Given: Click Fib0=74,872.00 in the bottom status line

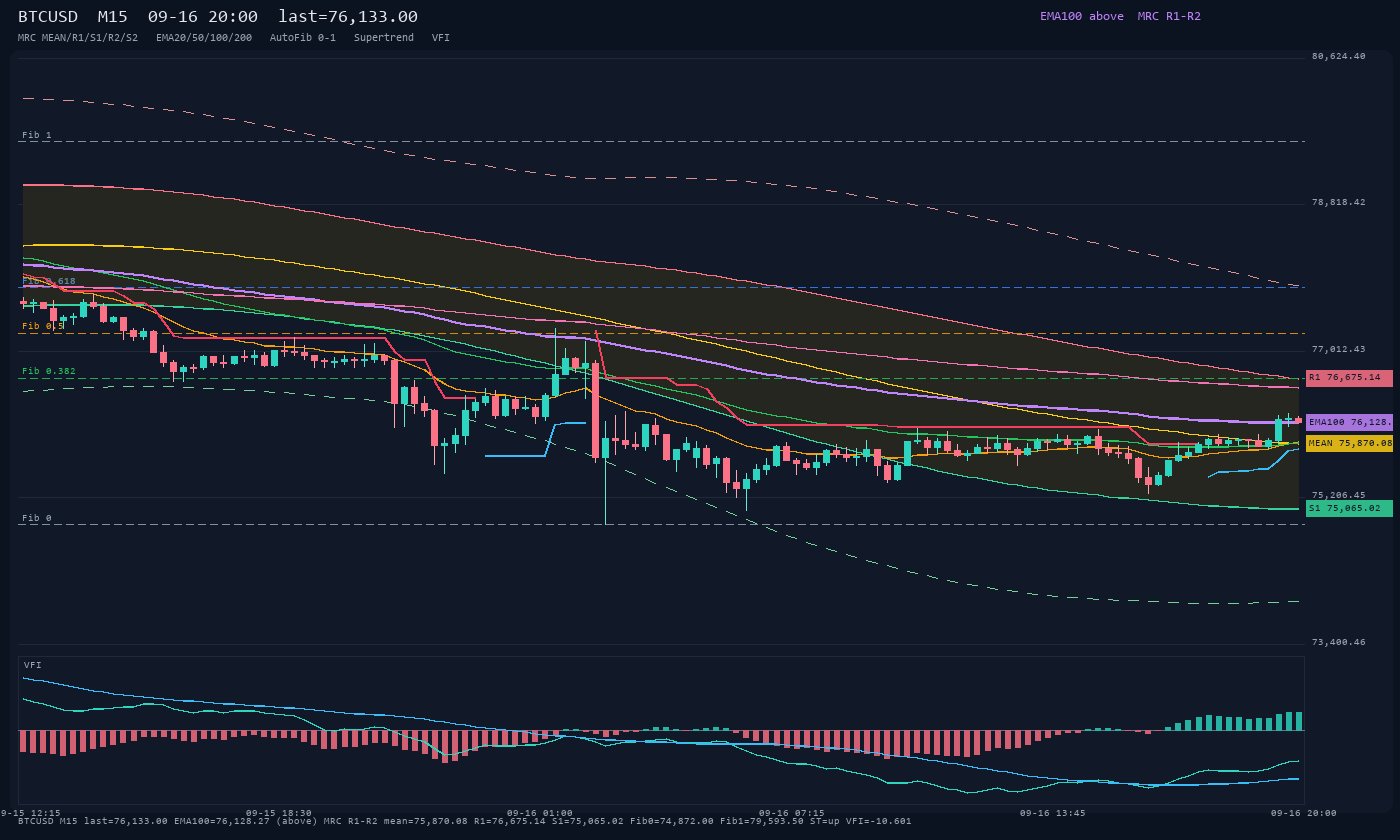Looking at the screenshot, I should [x=672, y=821].
